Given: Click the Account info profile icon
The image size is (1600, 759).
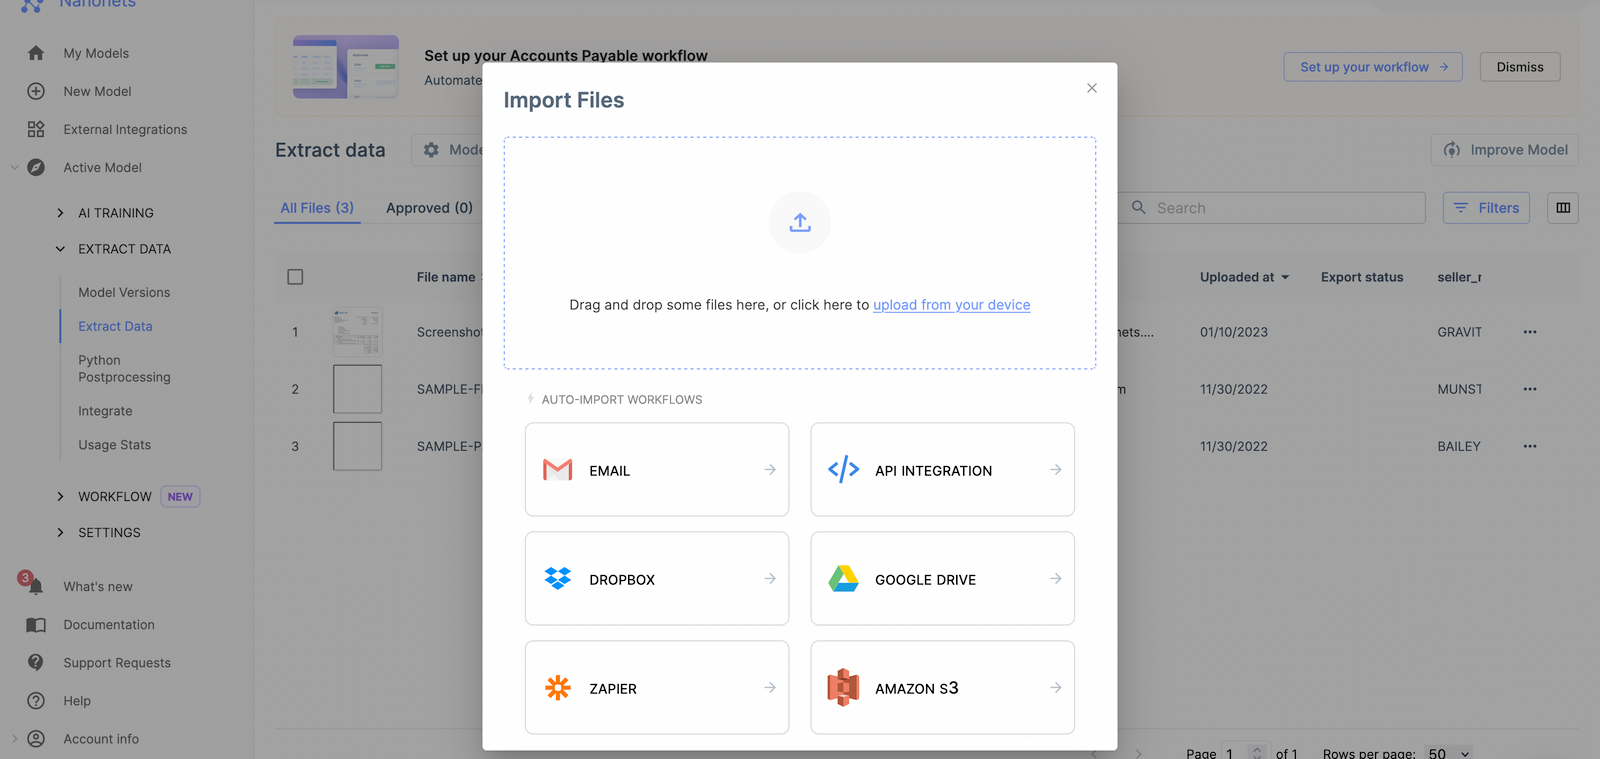Looking at the screenshot, I should tap(36, 739).
